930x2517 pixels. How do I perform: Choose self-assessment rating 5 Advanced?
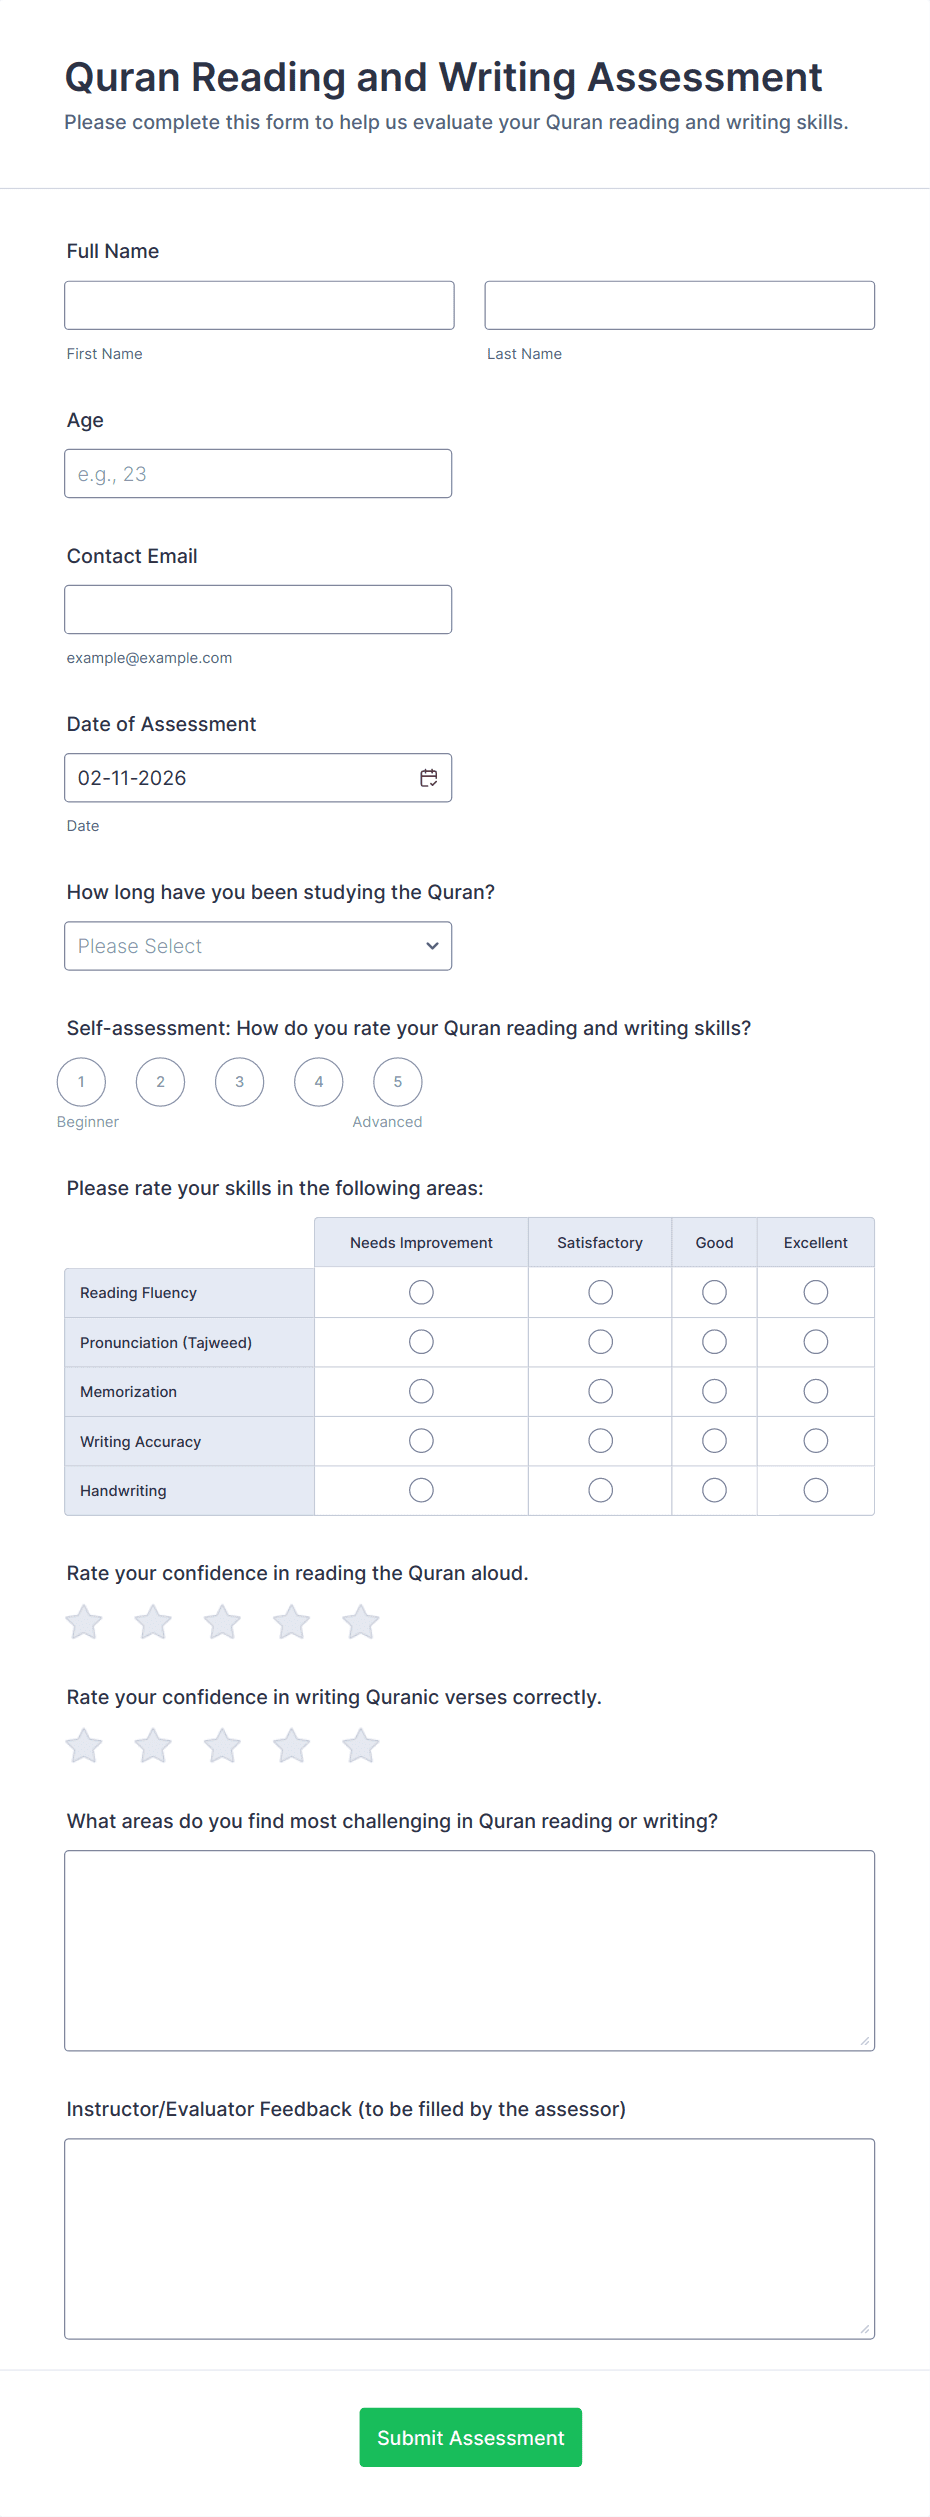tap(398, 1082)
